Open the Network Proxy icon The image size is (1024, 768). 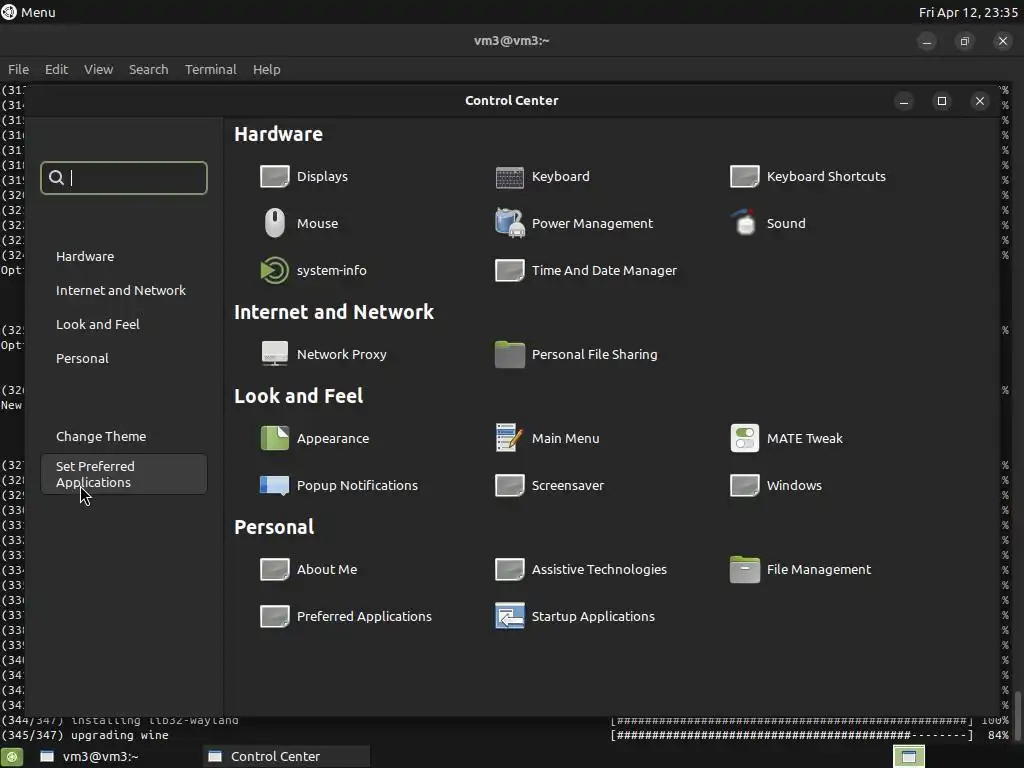(274, 354)
